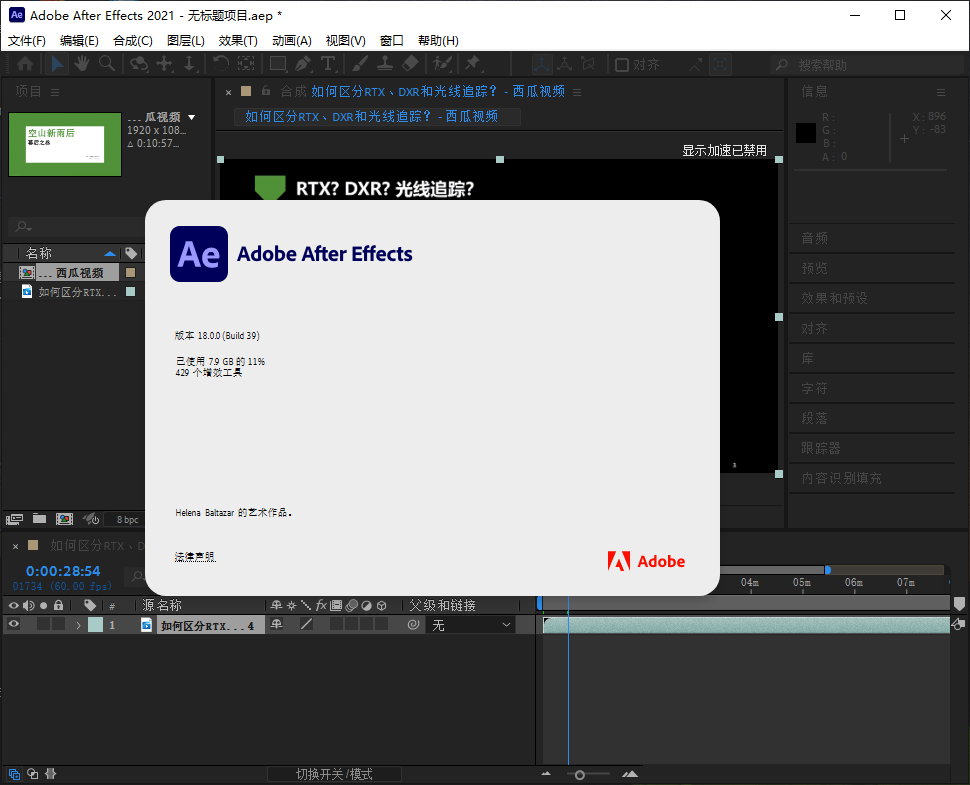Select the Roto Brush tool
Image resolution: width=970 pixels, height=785 pixels.
coord(442,64)
